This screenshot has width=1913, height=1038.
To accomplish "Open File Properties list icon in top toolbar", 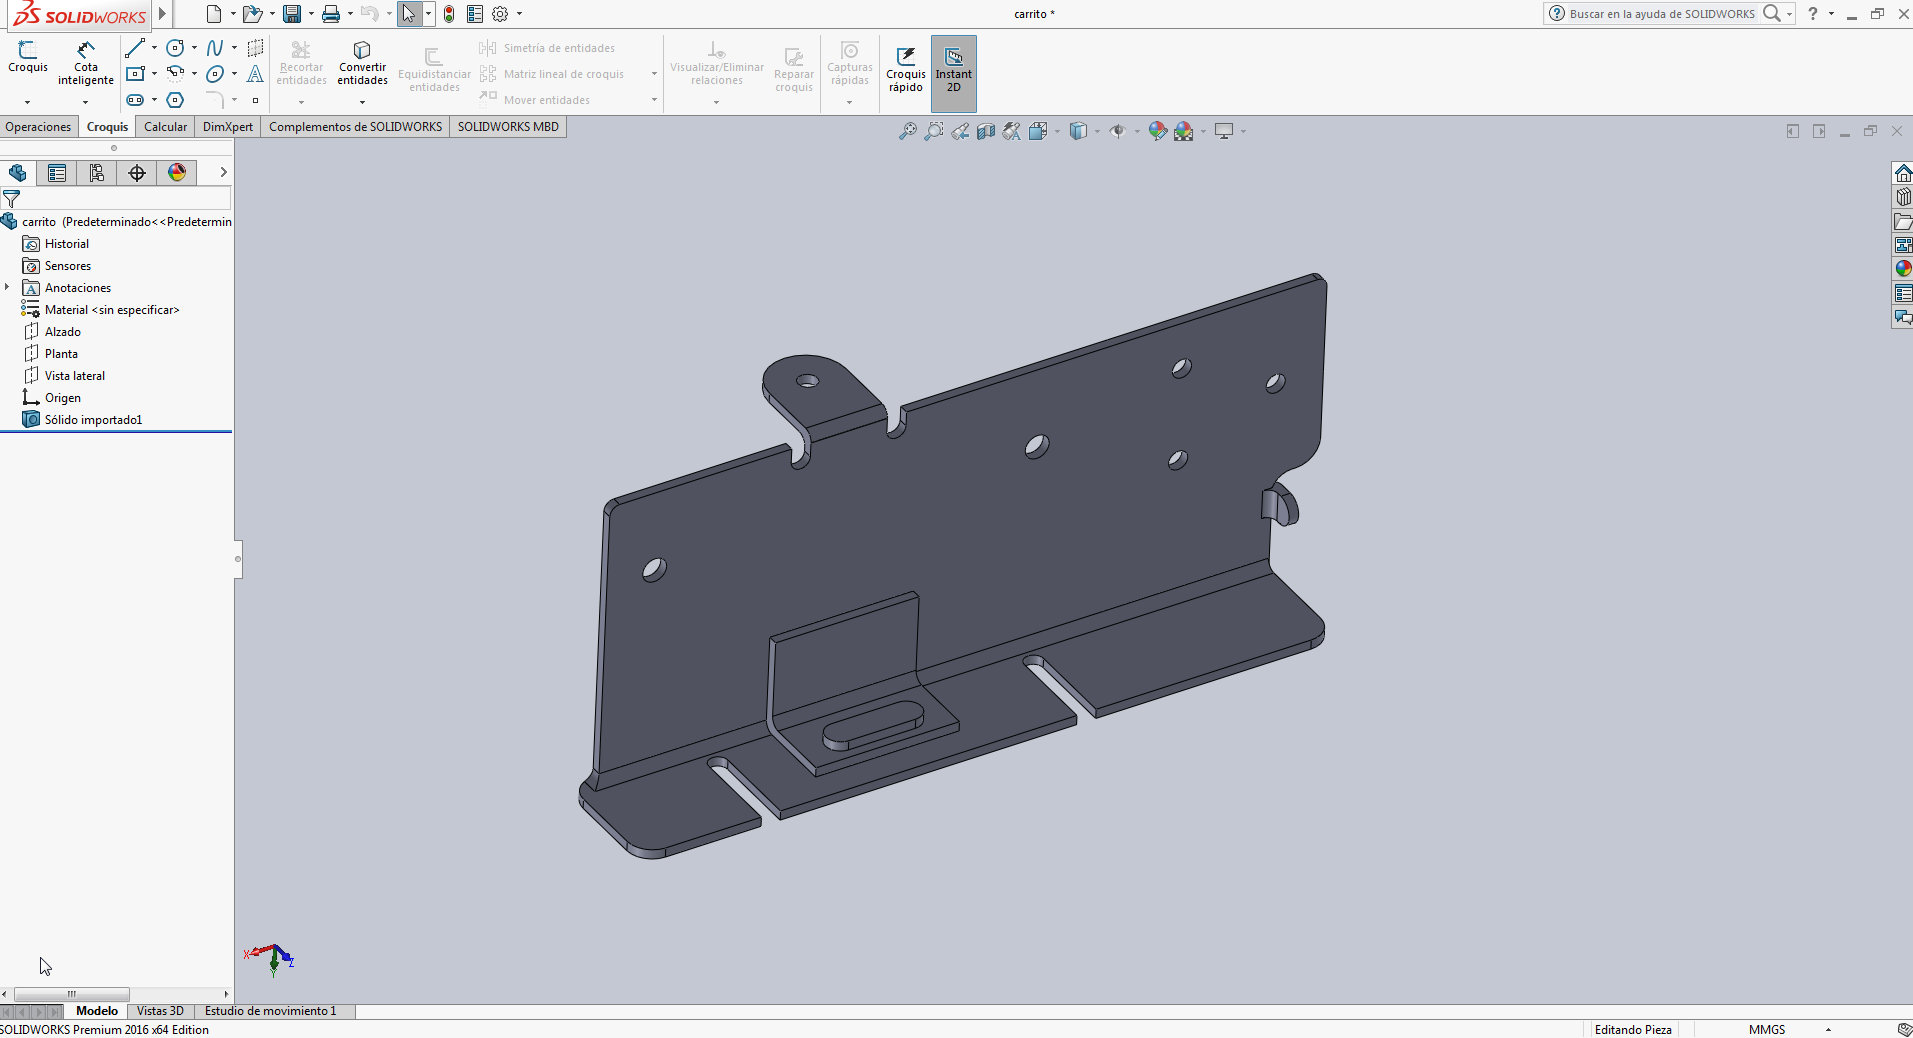I will [x=475, y=14].
